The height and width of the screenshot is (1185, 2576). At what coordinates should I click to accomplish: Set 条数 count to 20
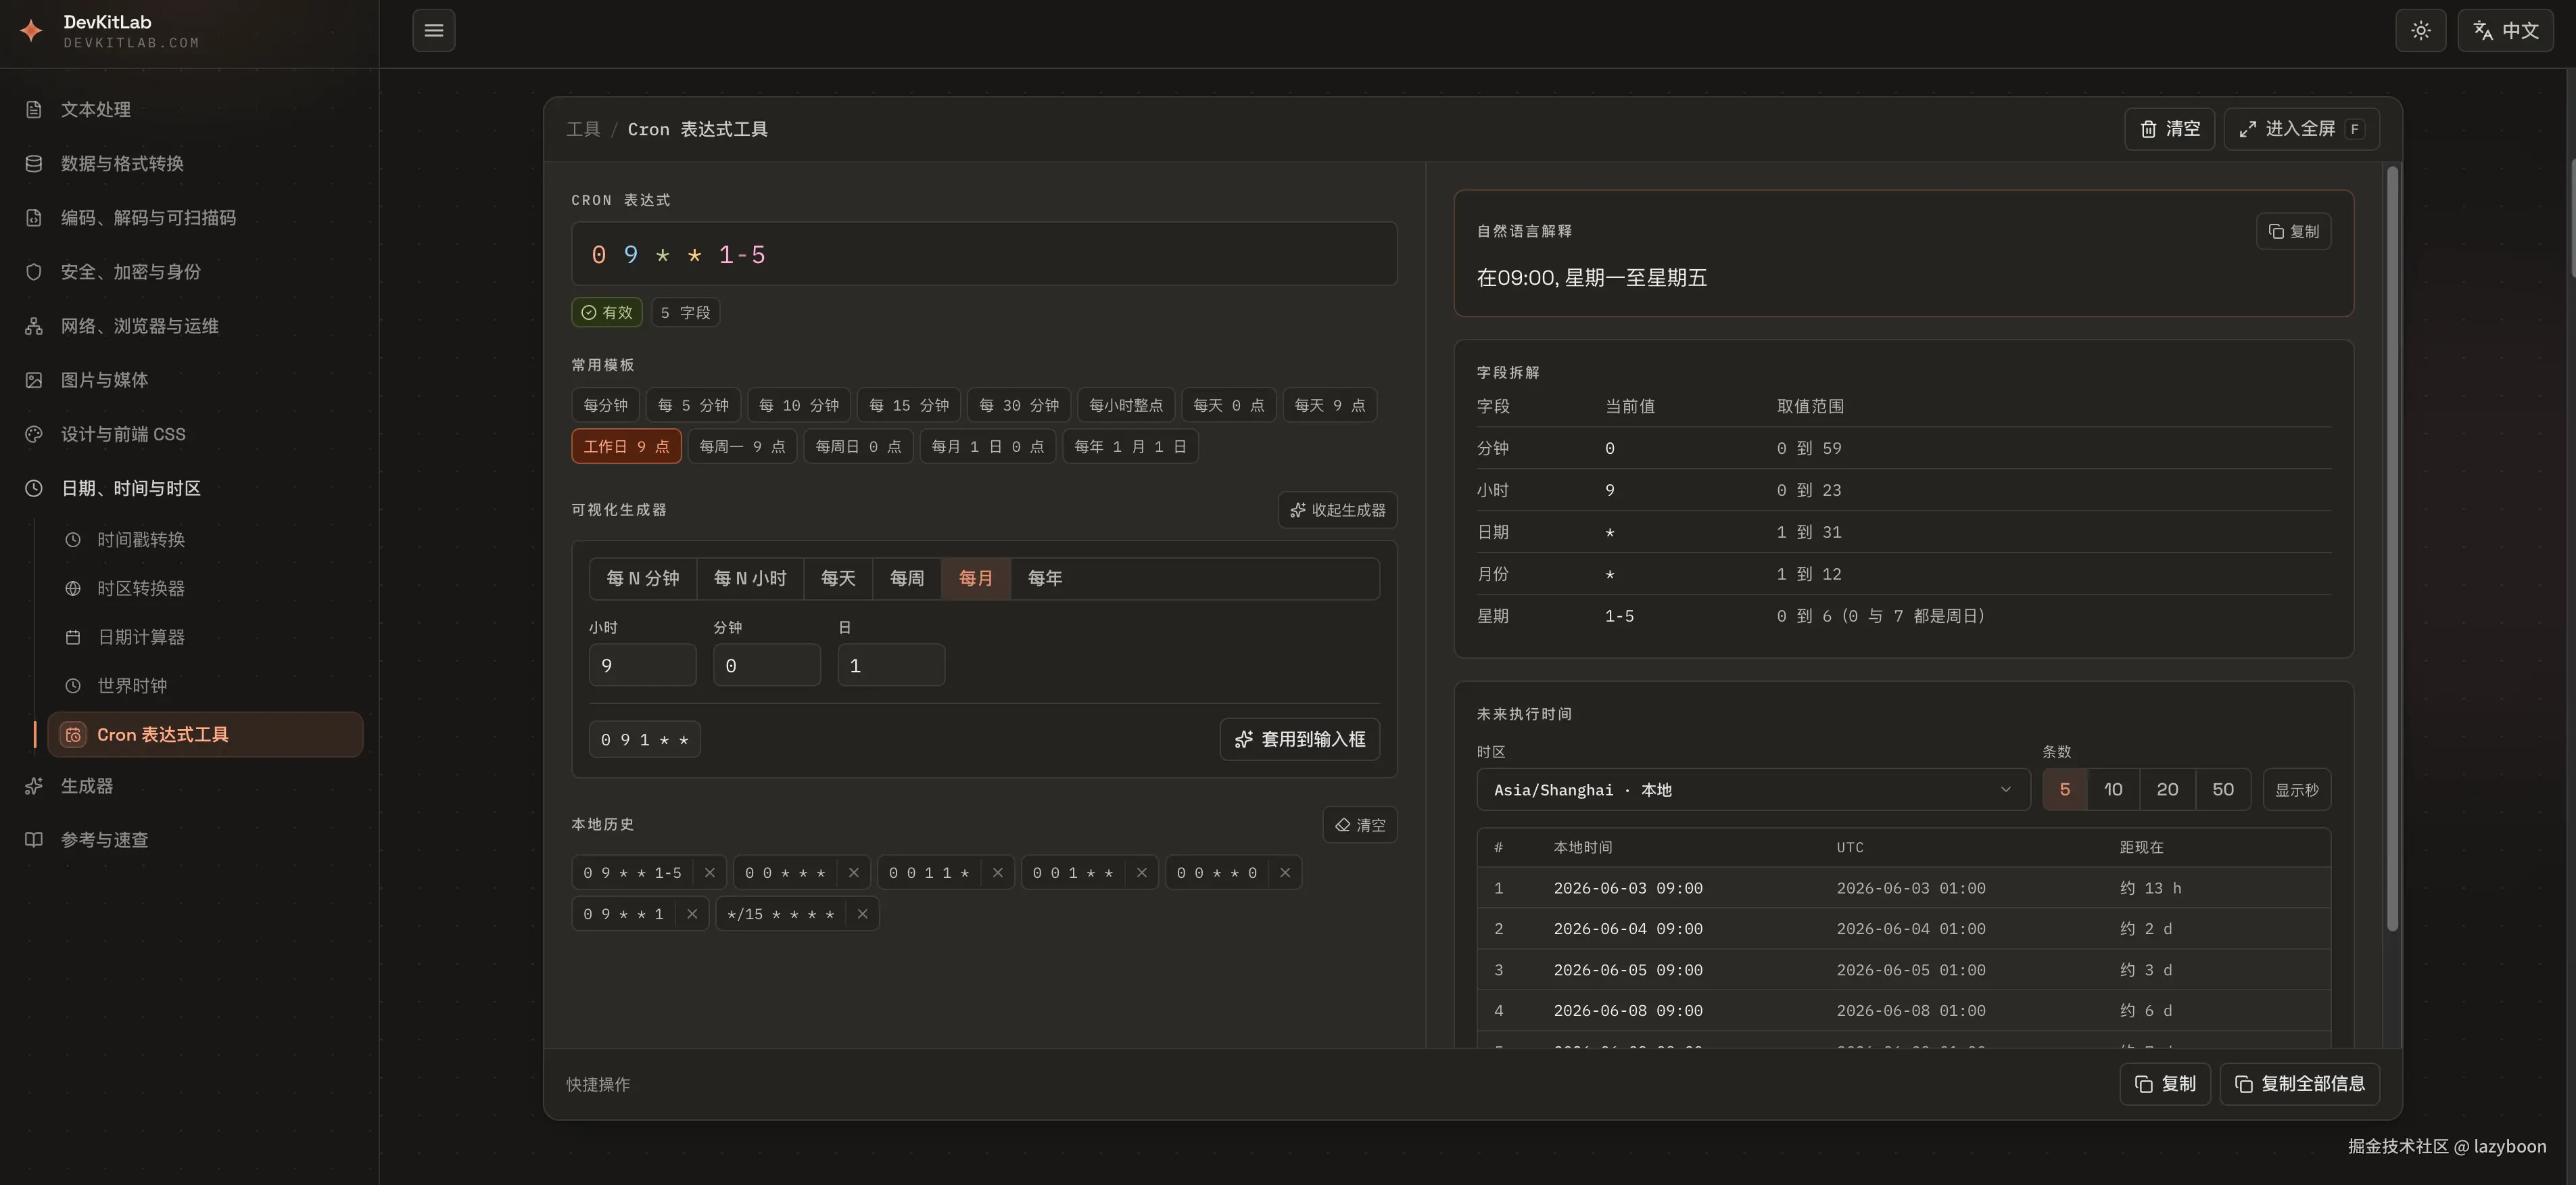pyautogui.click(x=2167, y=789)
